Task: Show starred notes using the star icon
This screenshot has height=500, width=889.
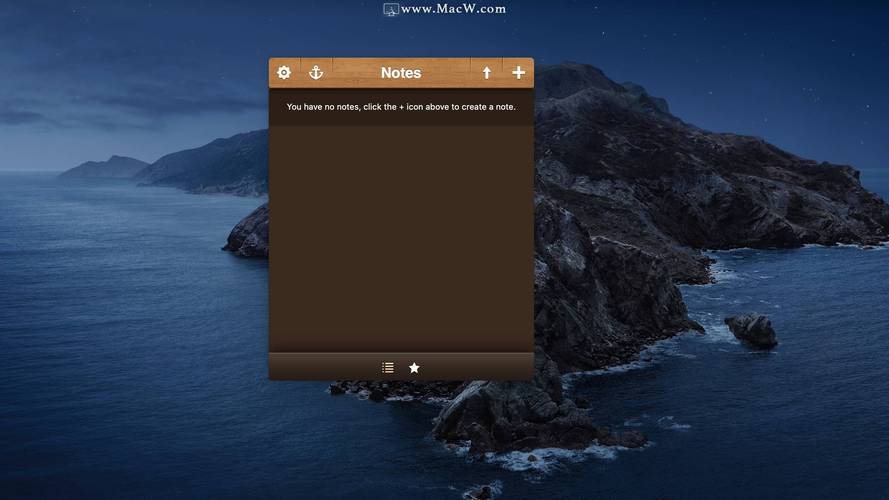Action: pos(414,368)
